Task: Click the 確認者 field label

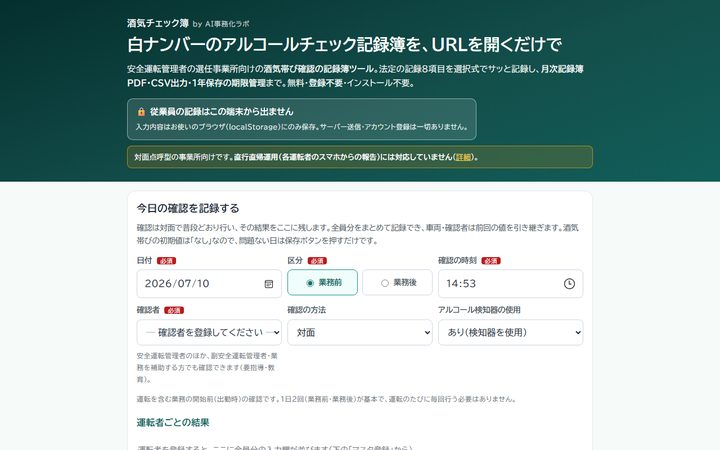Action: tap(148, 310)
